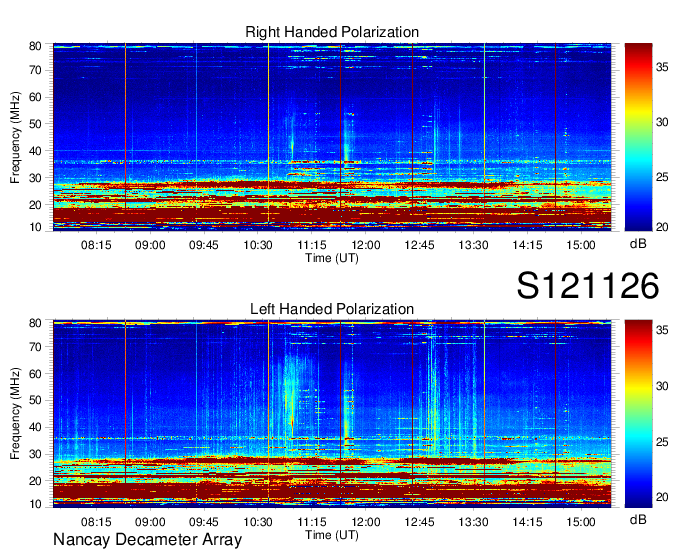This screenshot has width=680, height=552.
Task: Click "08:15" time tick under right-handed plot
Action: coord(96,245)
